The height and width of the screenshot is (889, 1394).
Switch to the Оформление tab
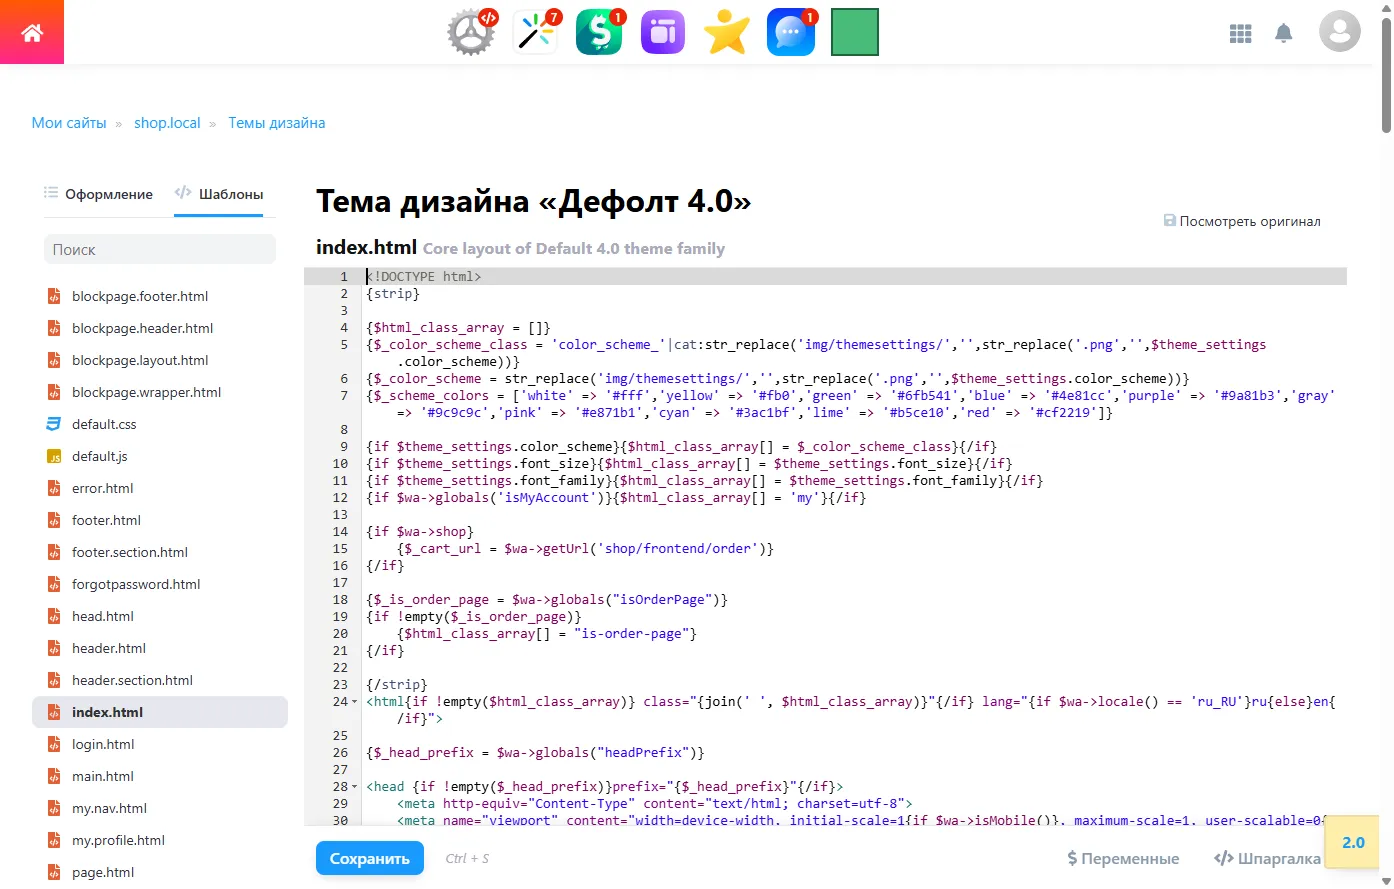point(107,194)
